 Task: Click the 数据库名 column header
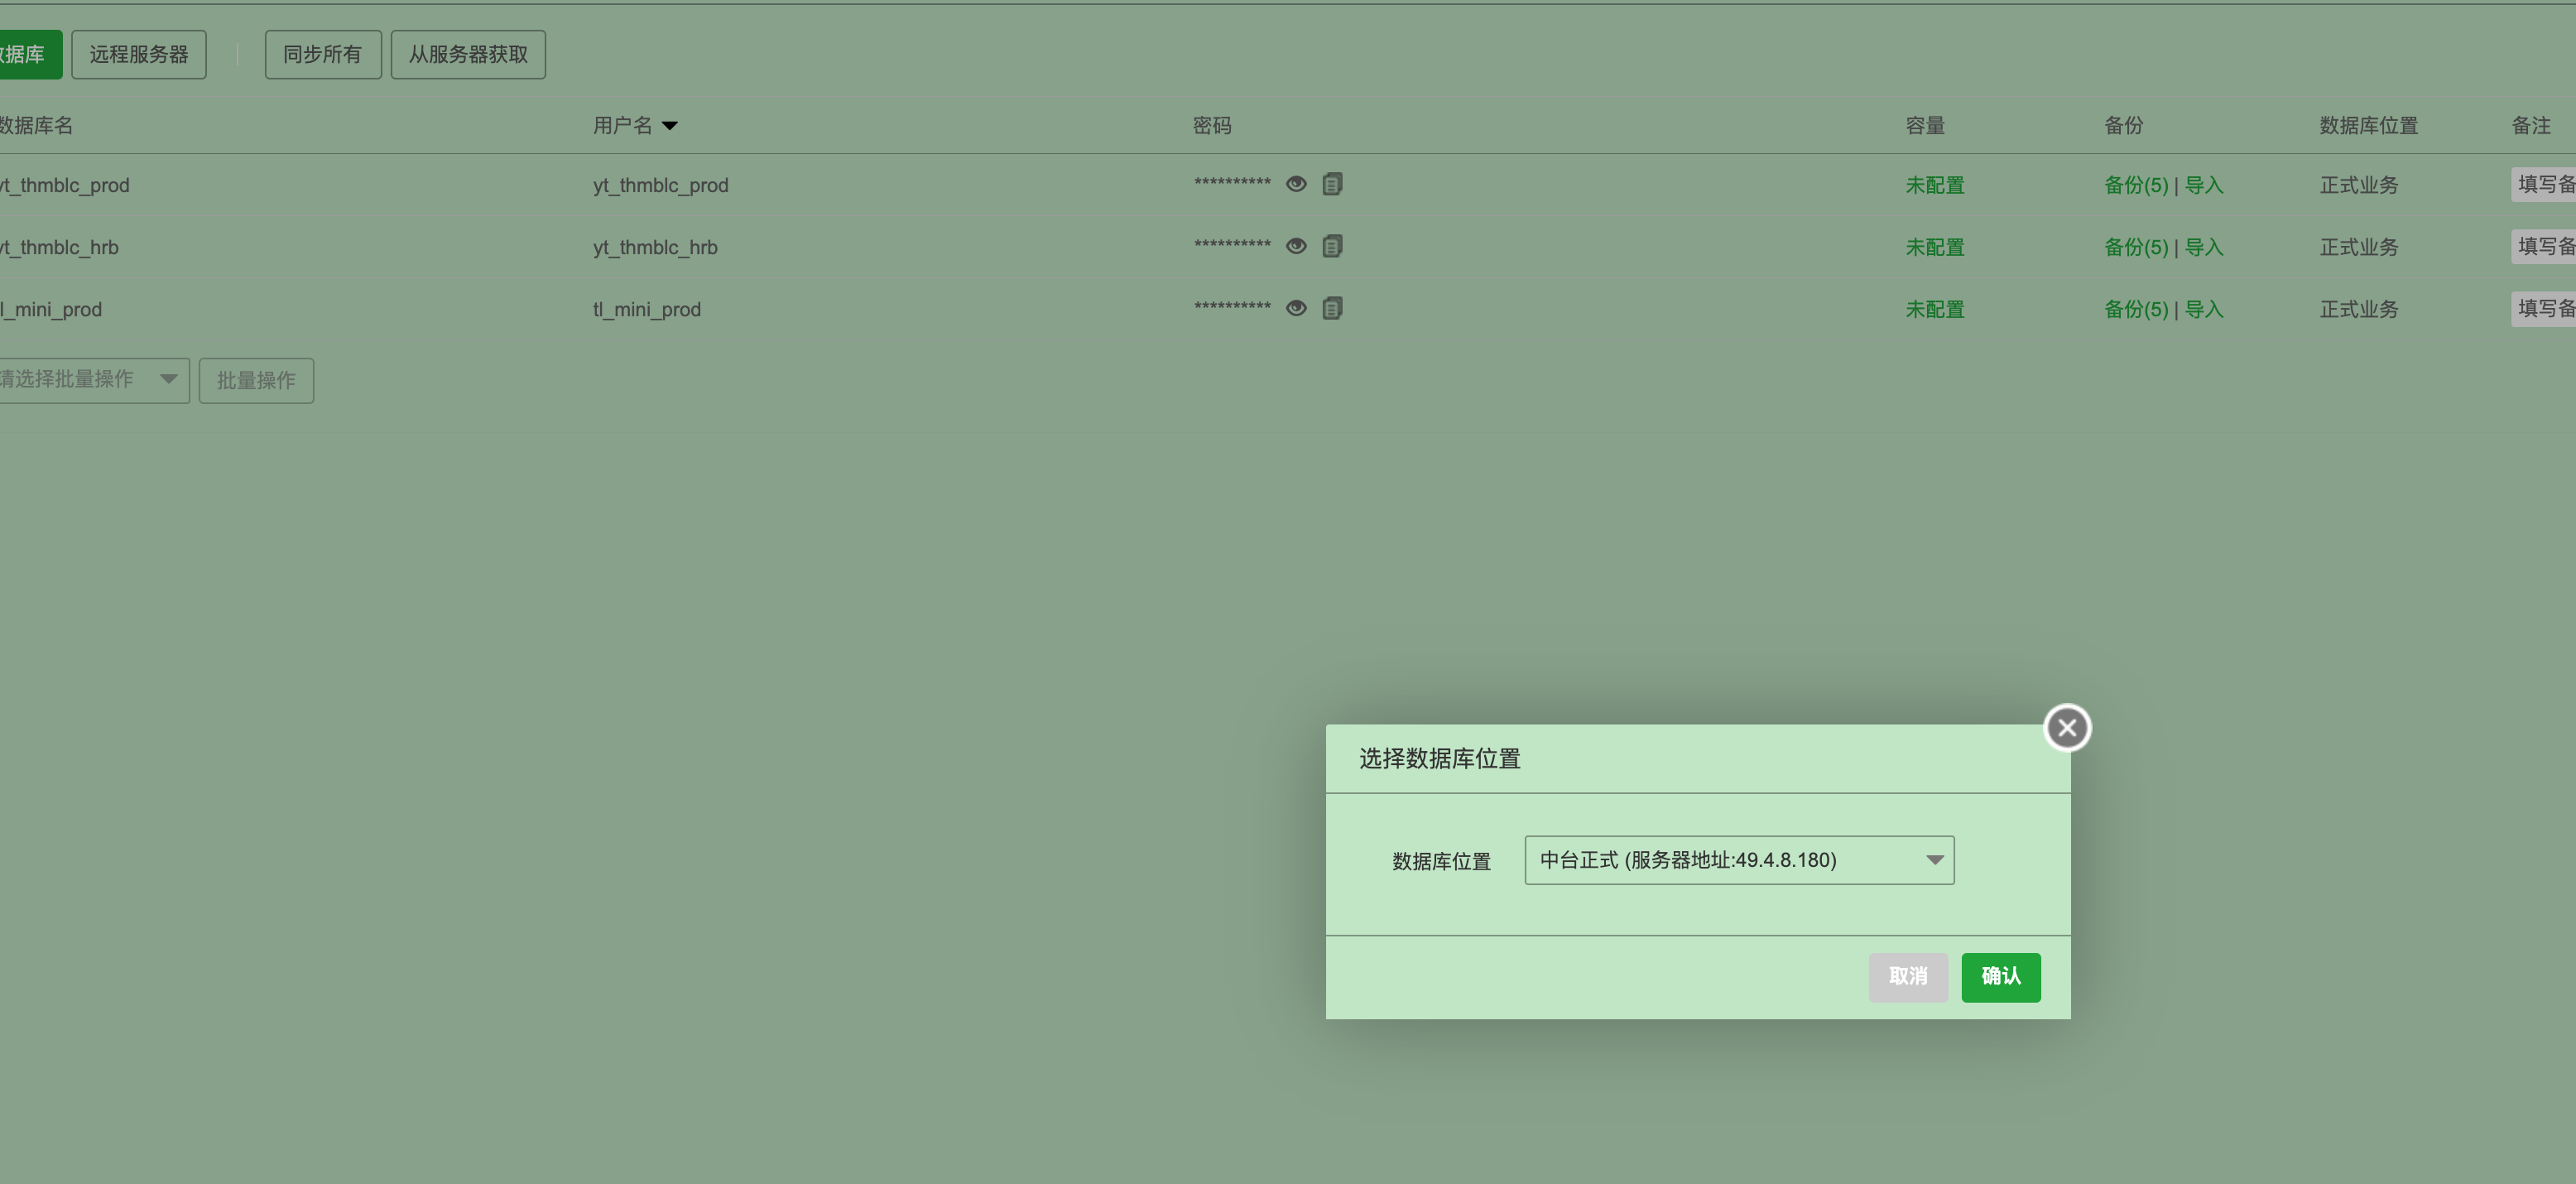[x=36, y=126]
